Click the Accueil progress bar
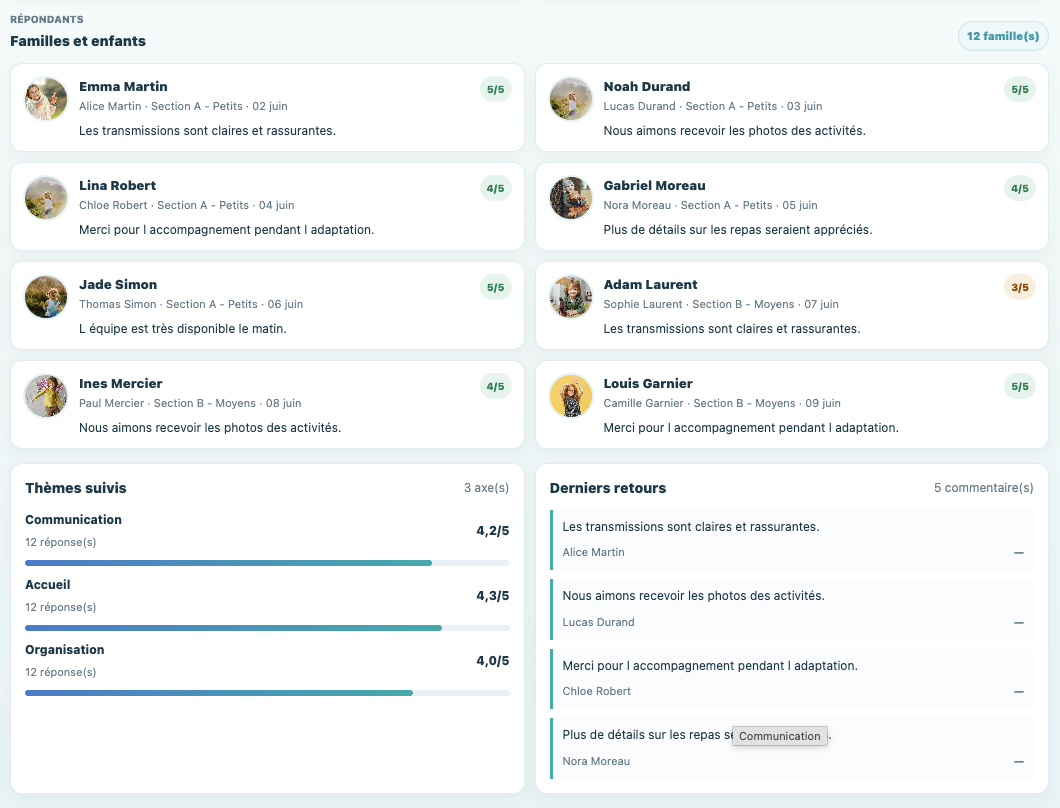 coord(267,628)
